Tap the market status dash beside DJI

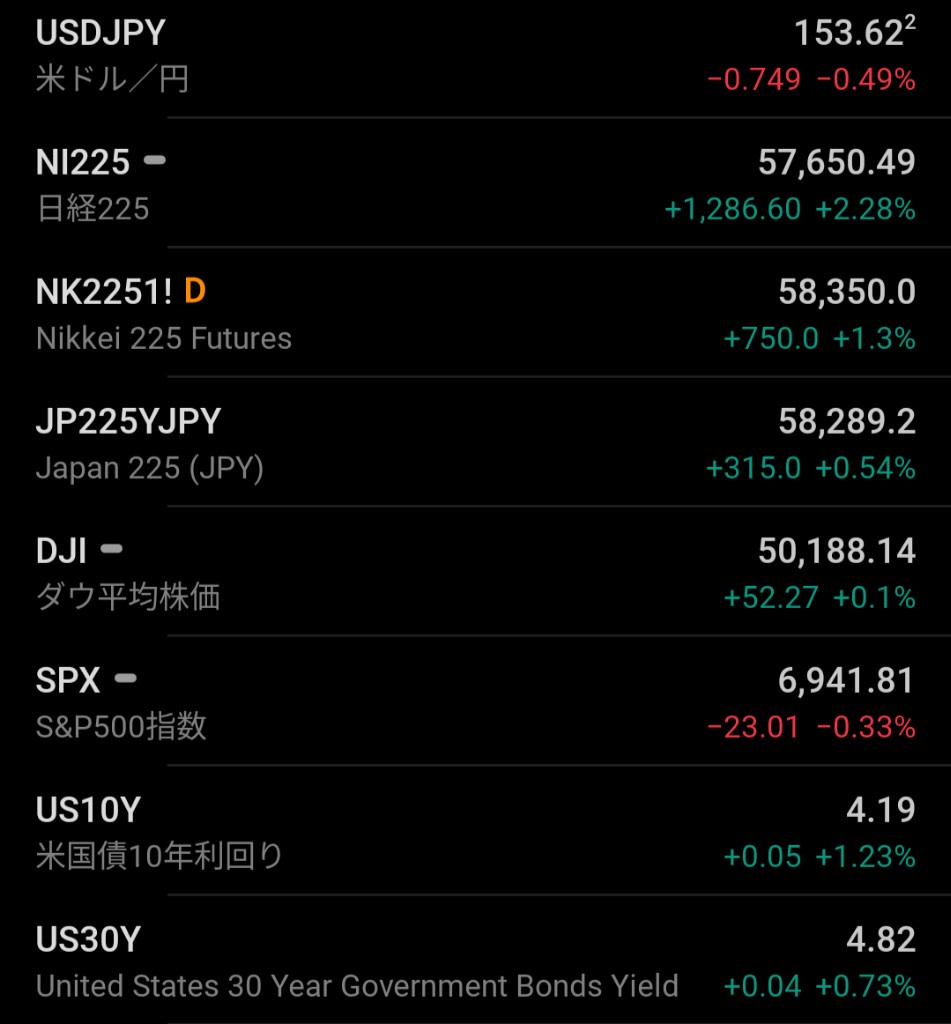pyautogui.click(x=111, y=549)
